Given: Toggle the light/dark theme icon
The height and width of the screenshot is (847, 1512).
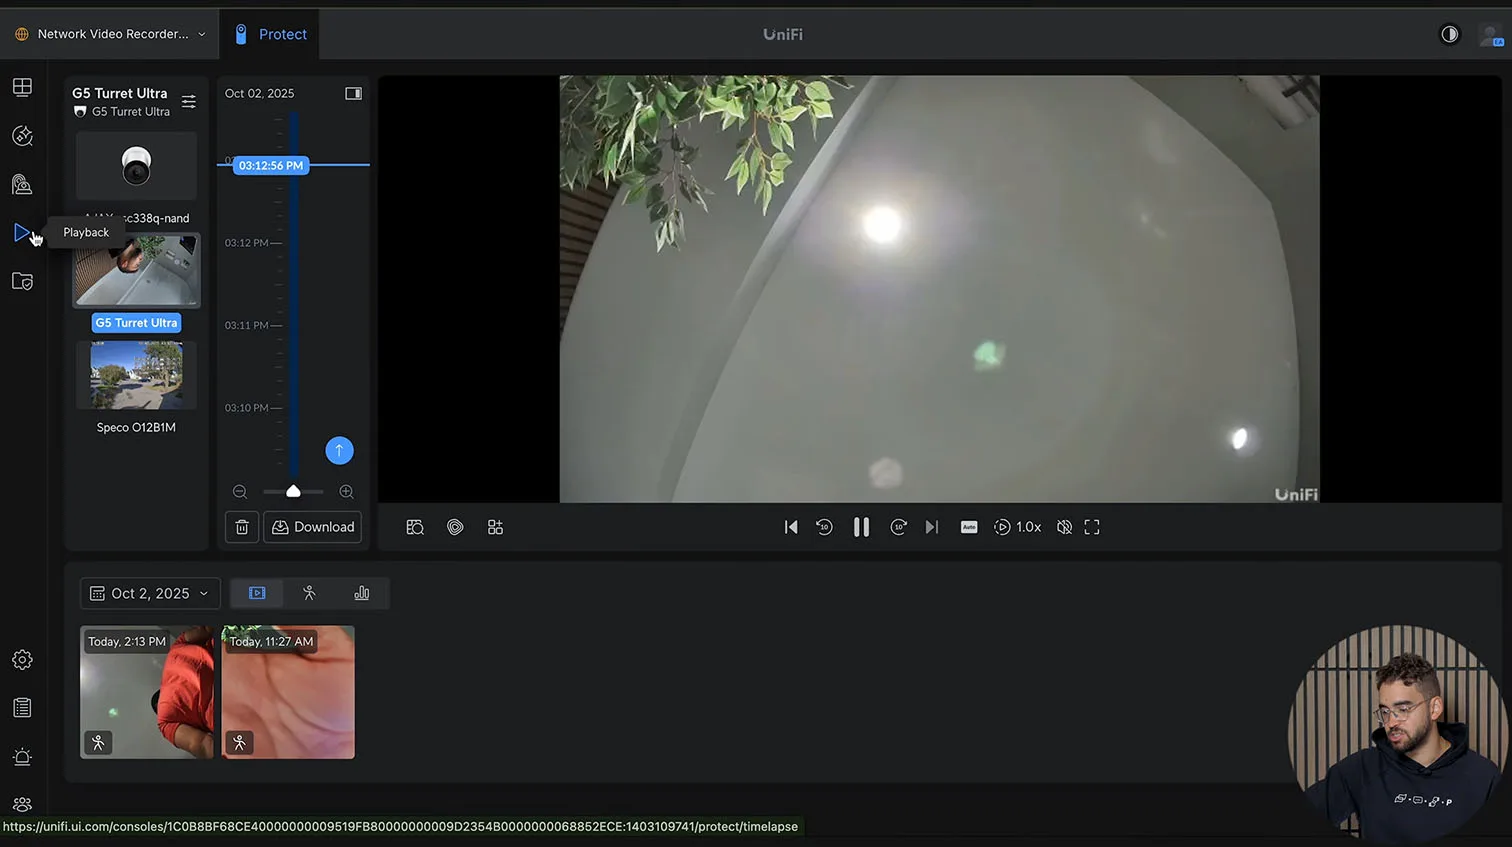Looking at the screenshot, I should click(x=1449, y=34).
